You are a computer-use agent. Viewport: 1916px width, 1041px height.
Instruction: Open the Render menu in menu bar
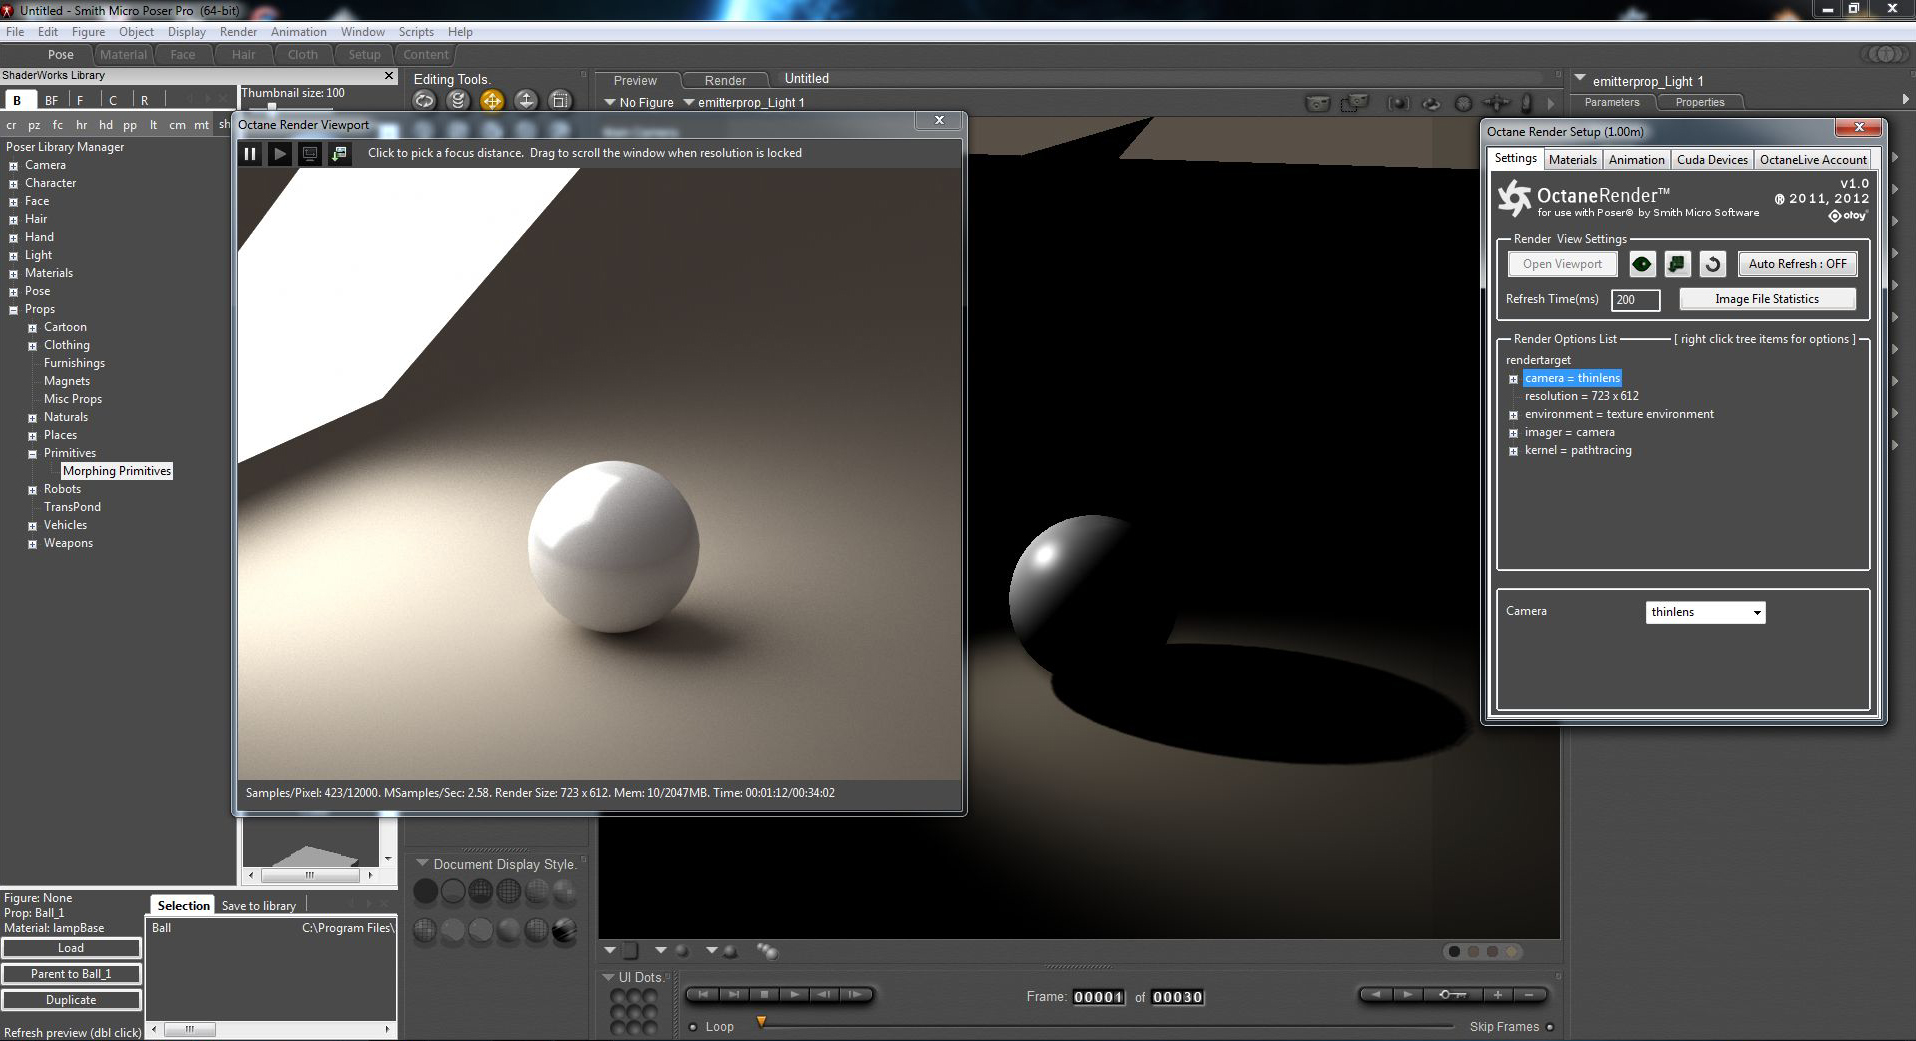(x=238, y=32)
